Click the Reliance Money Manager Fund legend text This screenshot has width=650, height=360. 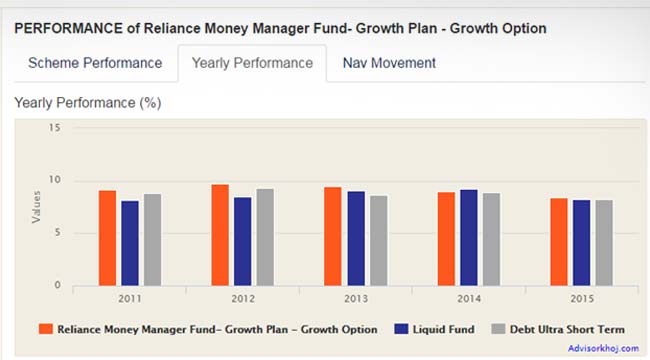click(x=217, y=329)
